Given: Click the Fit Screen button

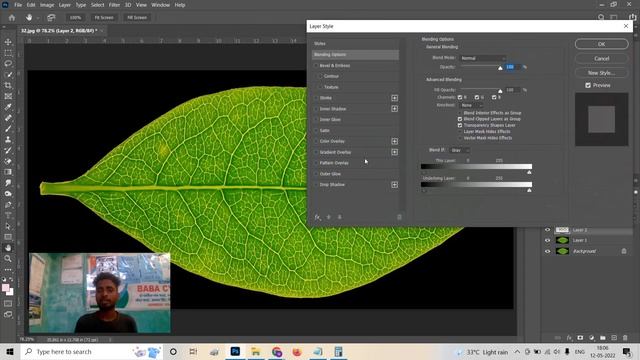Looking at the screenshot, I should (x=104, y=18).
